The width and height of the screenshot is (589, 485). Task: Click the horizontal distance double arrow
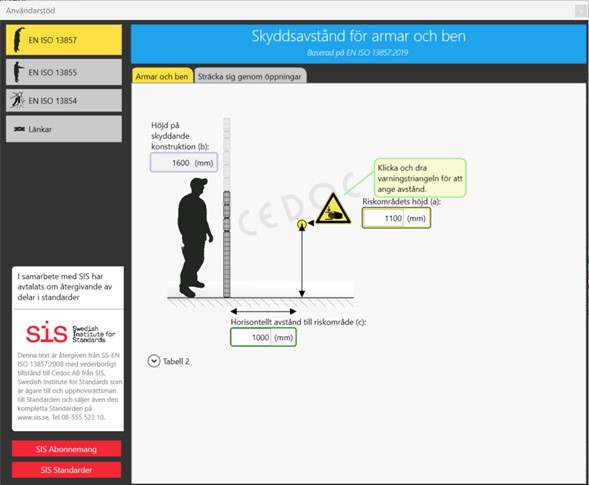pyautogui.click(x=263, y=311)
